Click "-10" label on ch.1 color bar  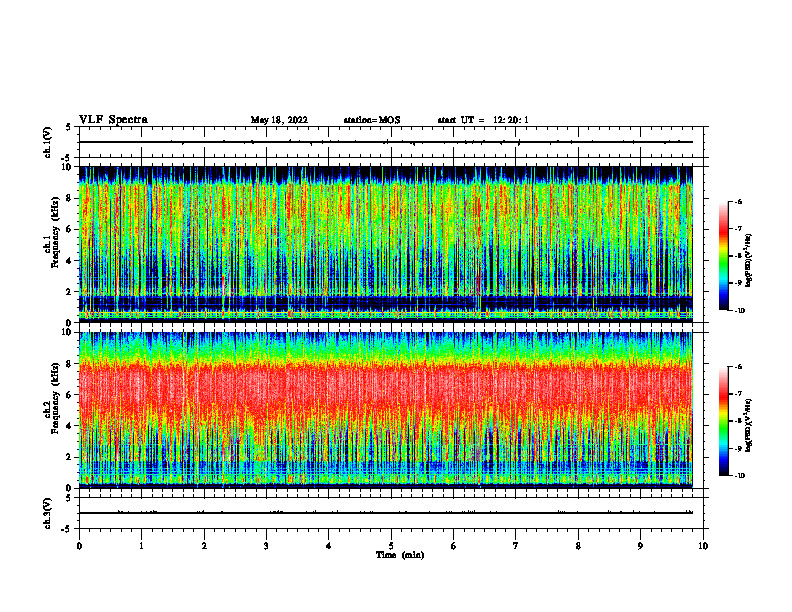pyautogui.click(x=739, y=311)
